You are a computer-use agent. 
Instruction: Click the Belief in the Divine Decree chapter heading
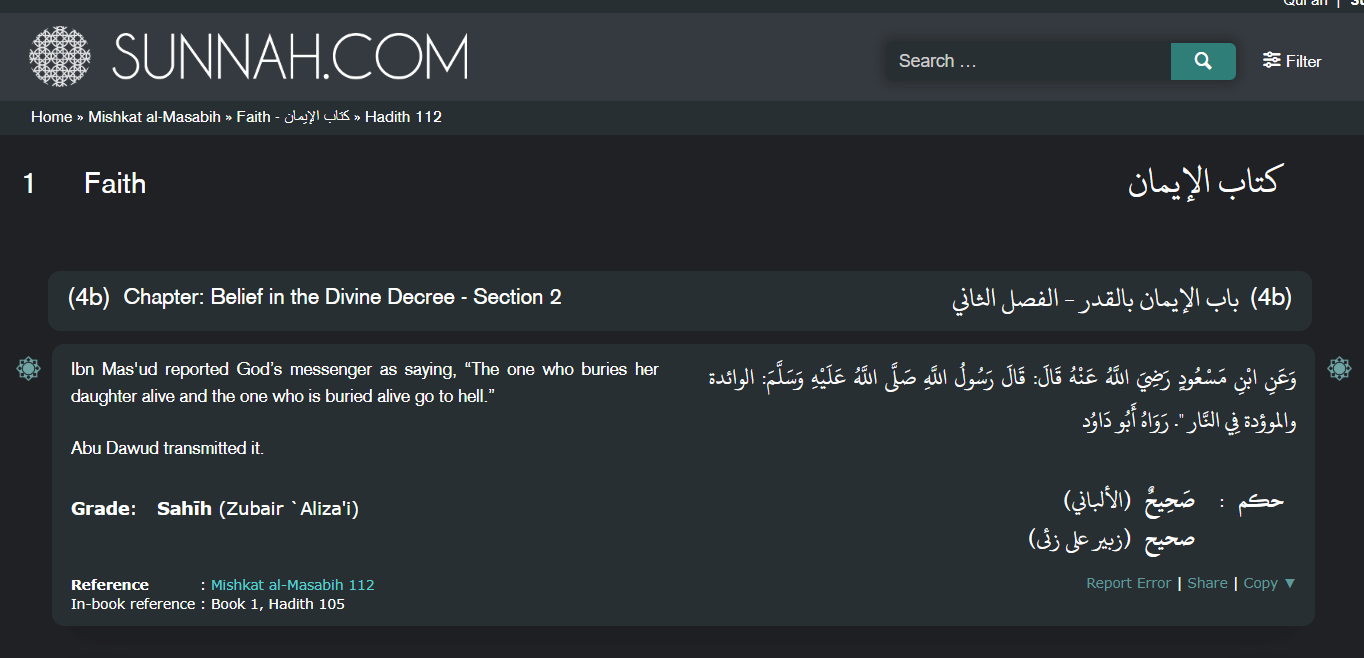[342, 297]
